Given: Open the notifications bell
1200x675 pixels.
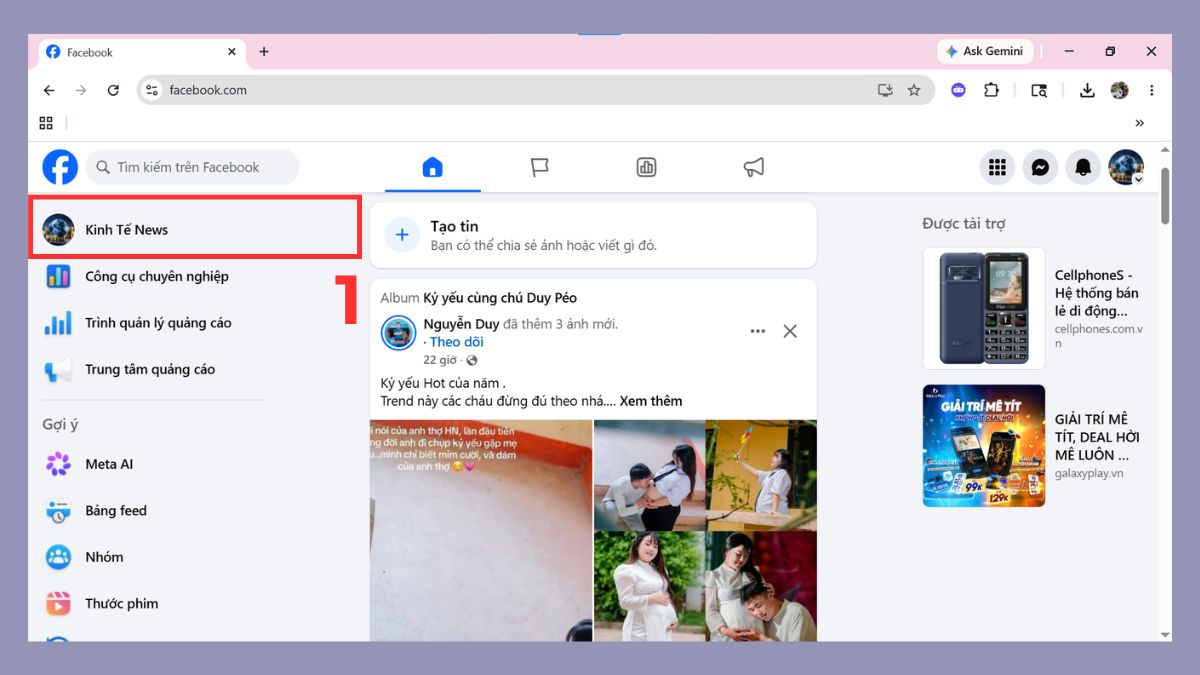Looking at the screenshot, I should click(x=1083, y=168).
